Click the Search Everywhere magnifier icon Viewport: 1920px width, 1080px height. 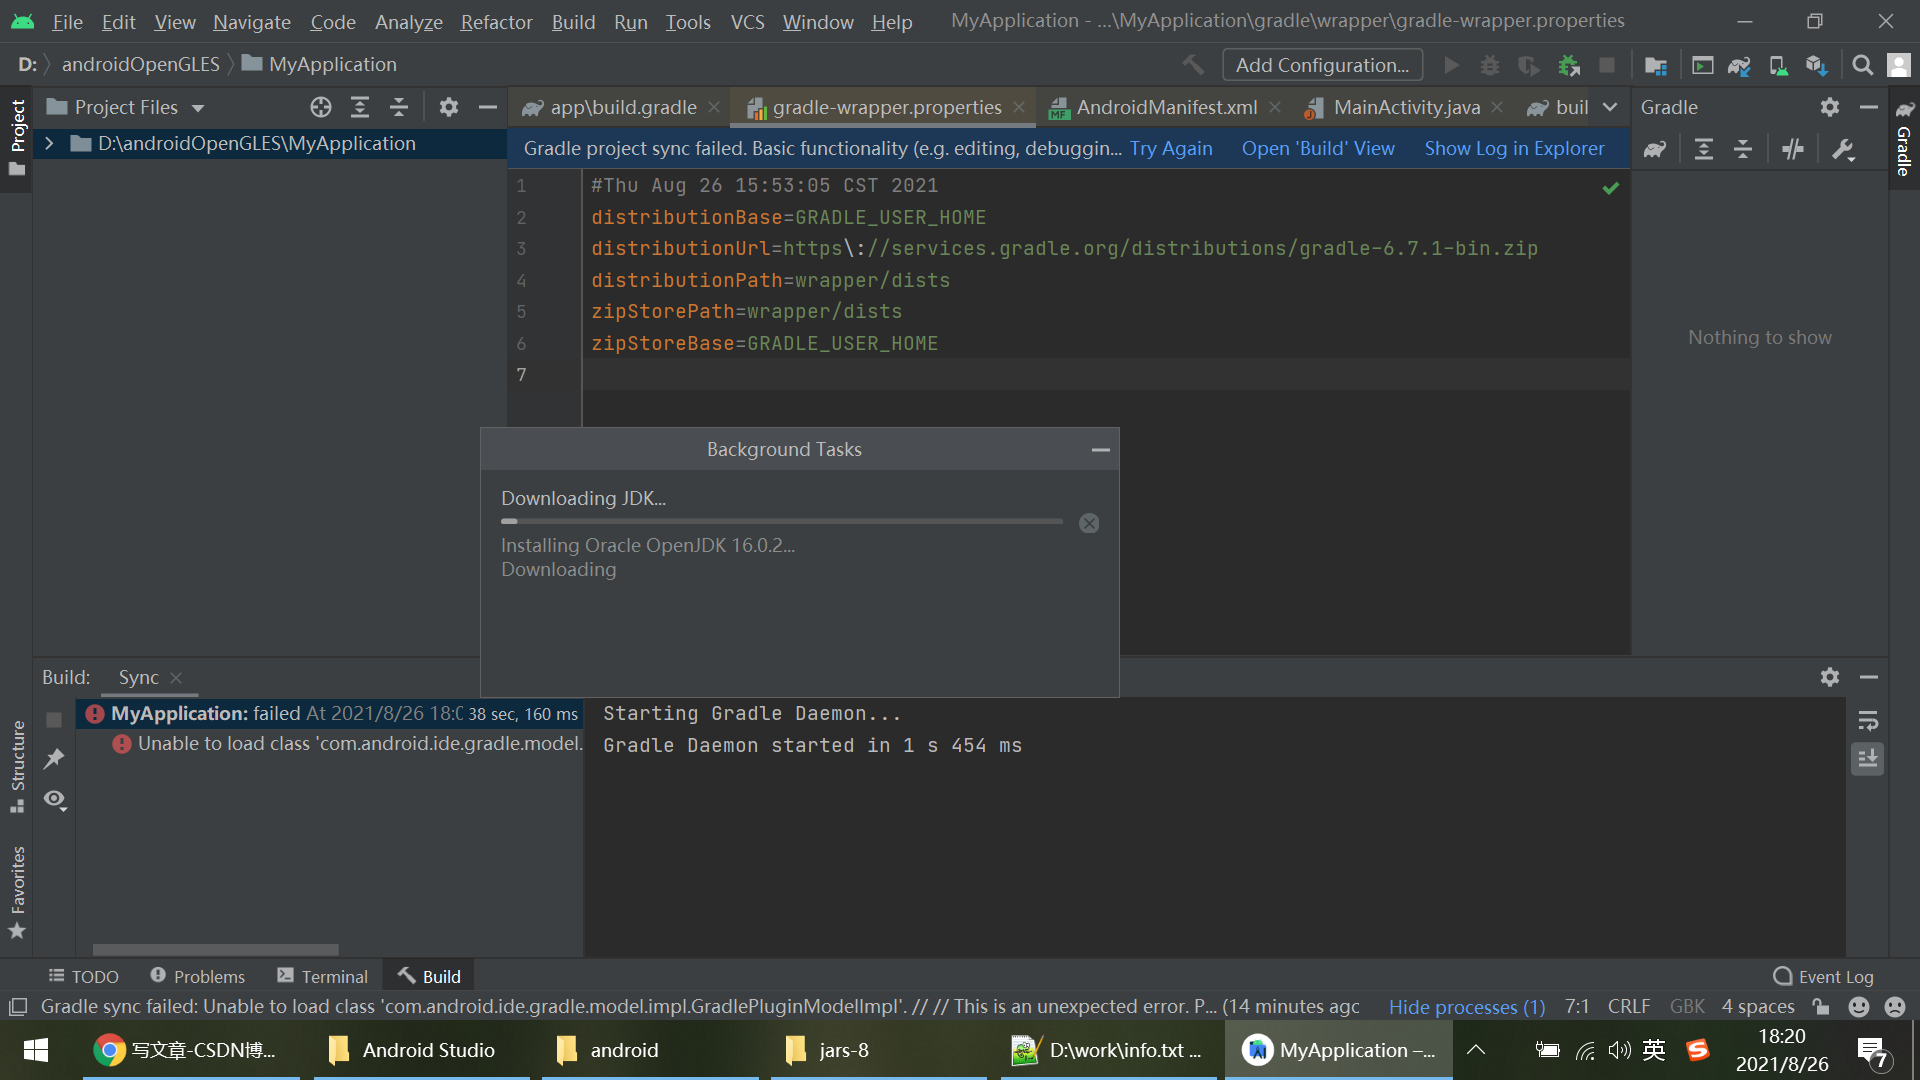pyautogui.click(x=1862, y=66)
